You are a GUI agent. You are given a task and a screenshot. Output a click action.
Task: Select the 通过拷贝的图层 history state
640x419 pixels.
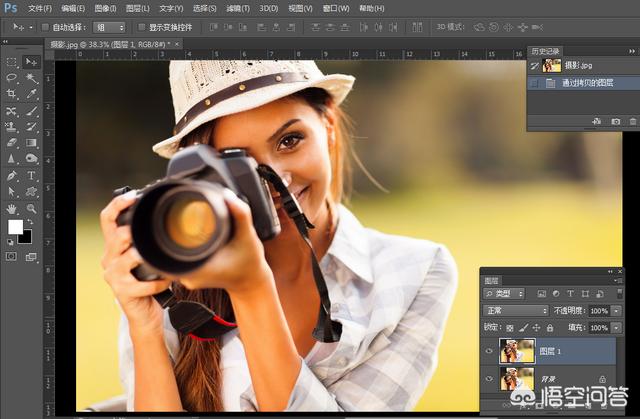(x=590, y=83)
